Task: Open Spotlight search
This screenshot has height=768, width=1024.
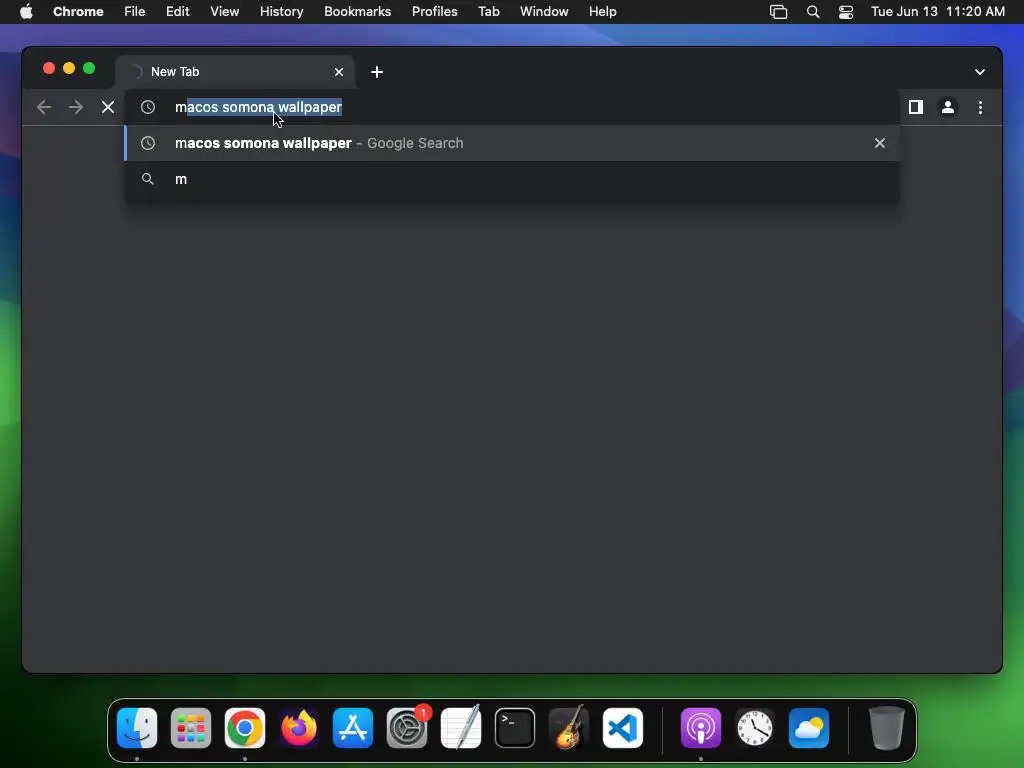Action: 813,12
